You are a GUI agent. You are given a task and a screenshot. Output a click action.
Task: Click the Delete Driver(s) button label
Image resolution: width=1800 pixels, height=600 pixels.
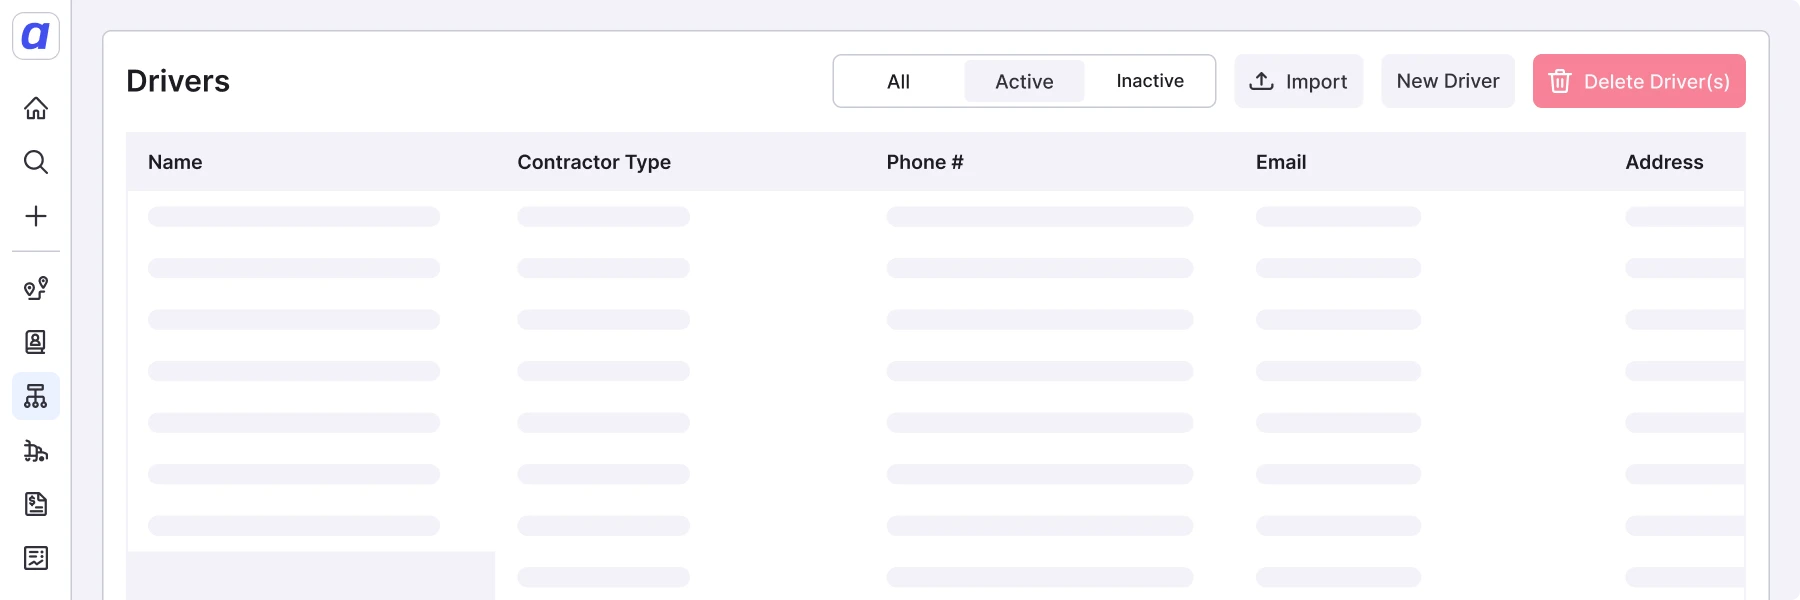(1657, 82)
